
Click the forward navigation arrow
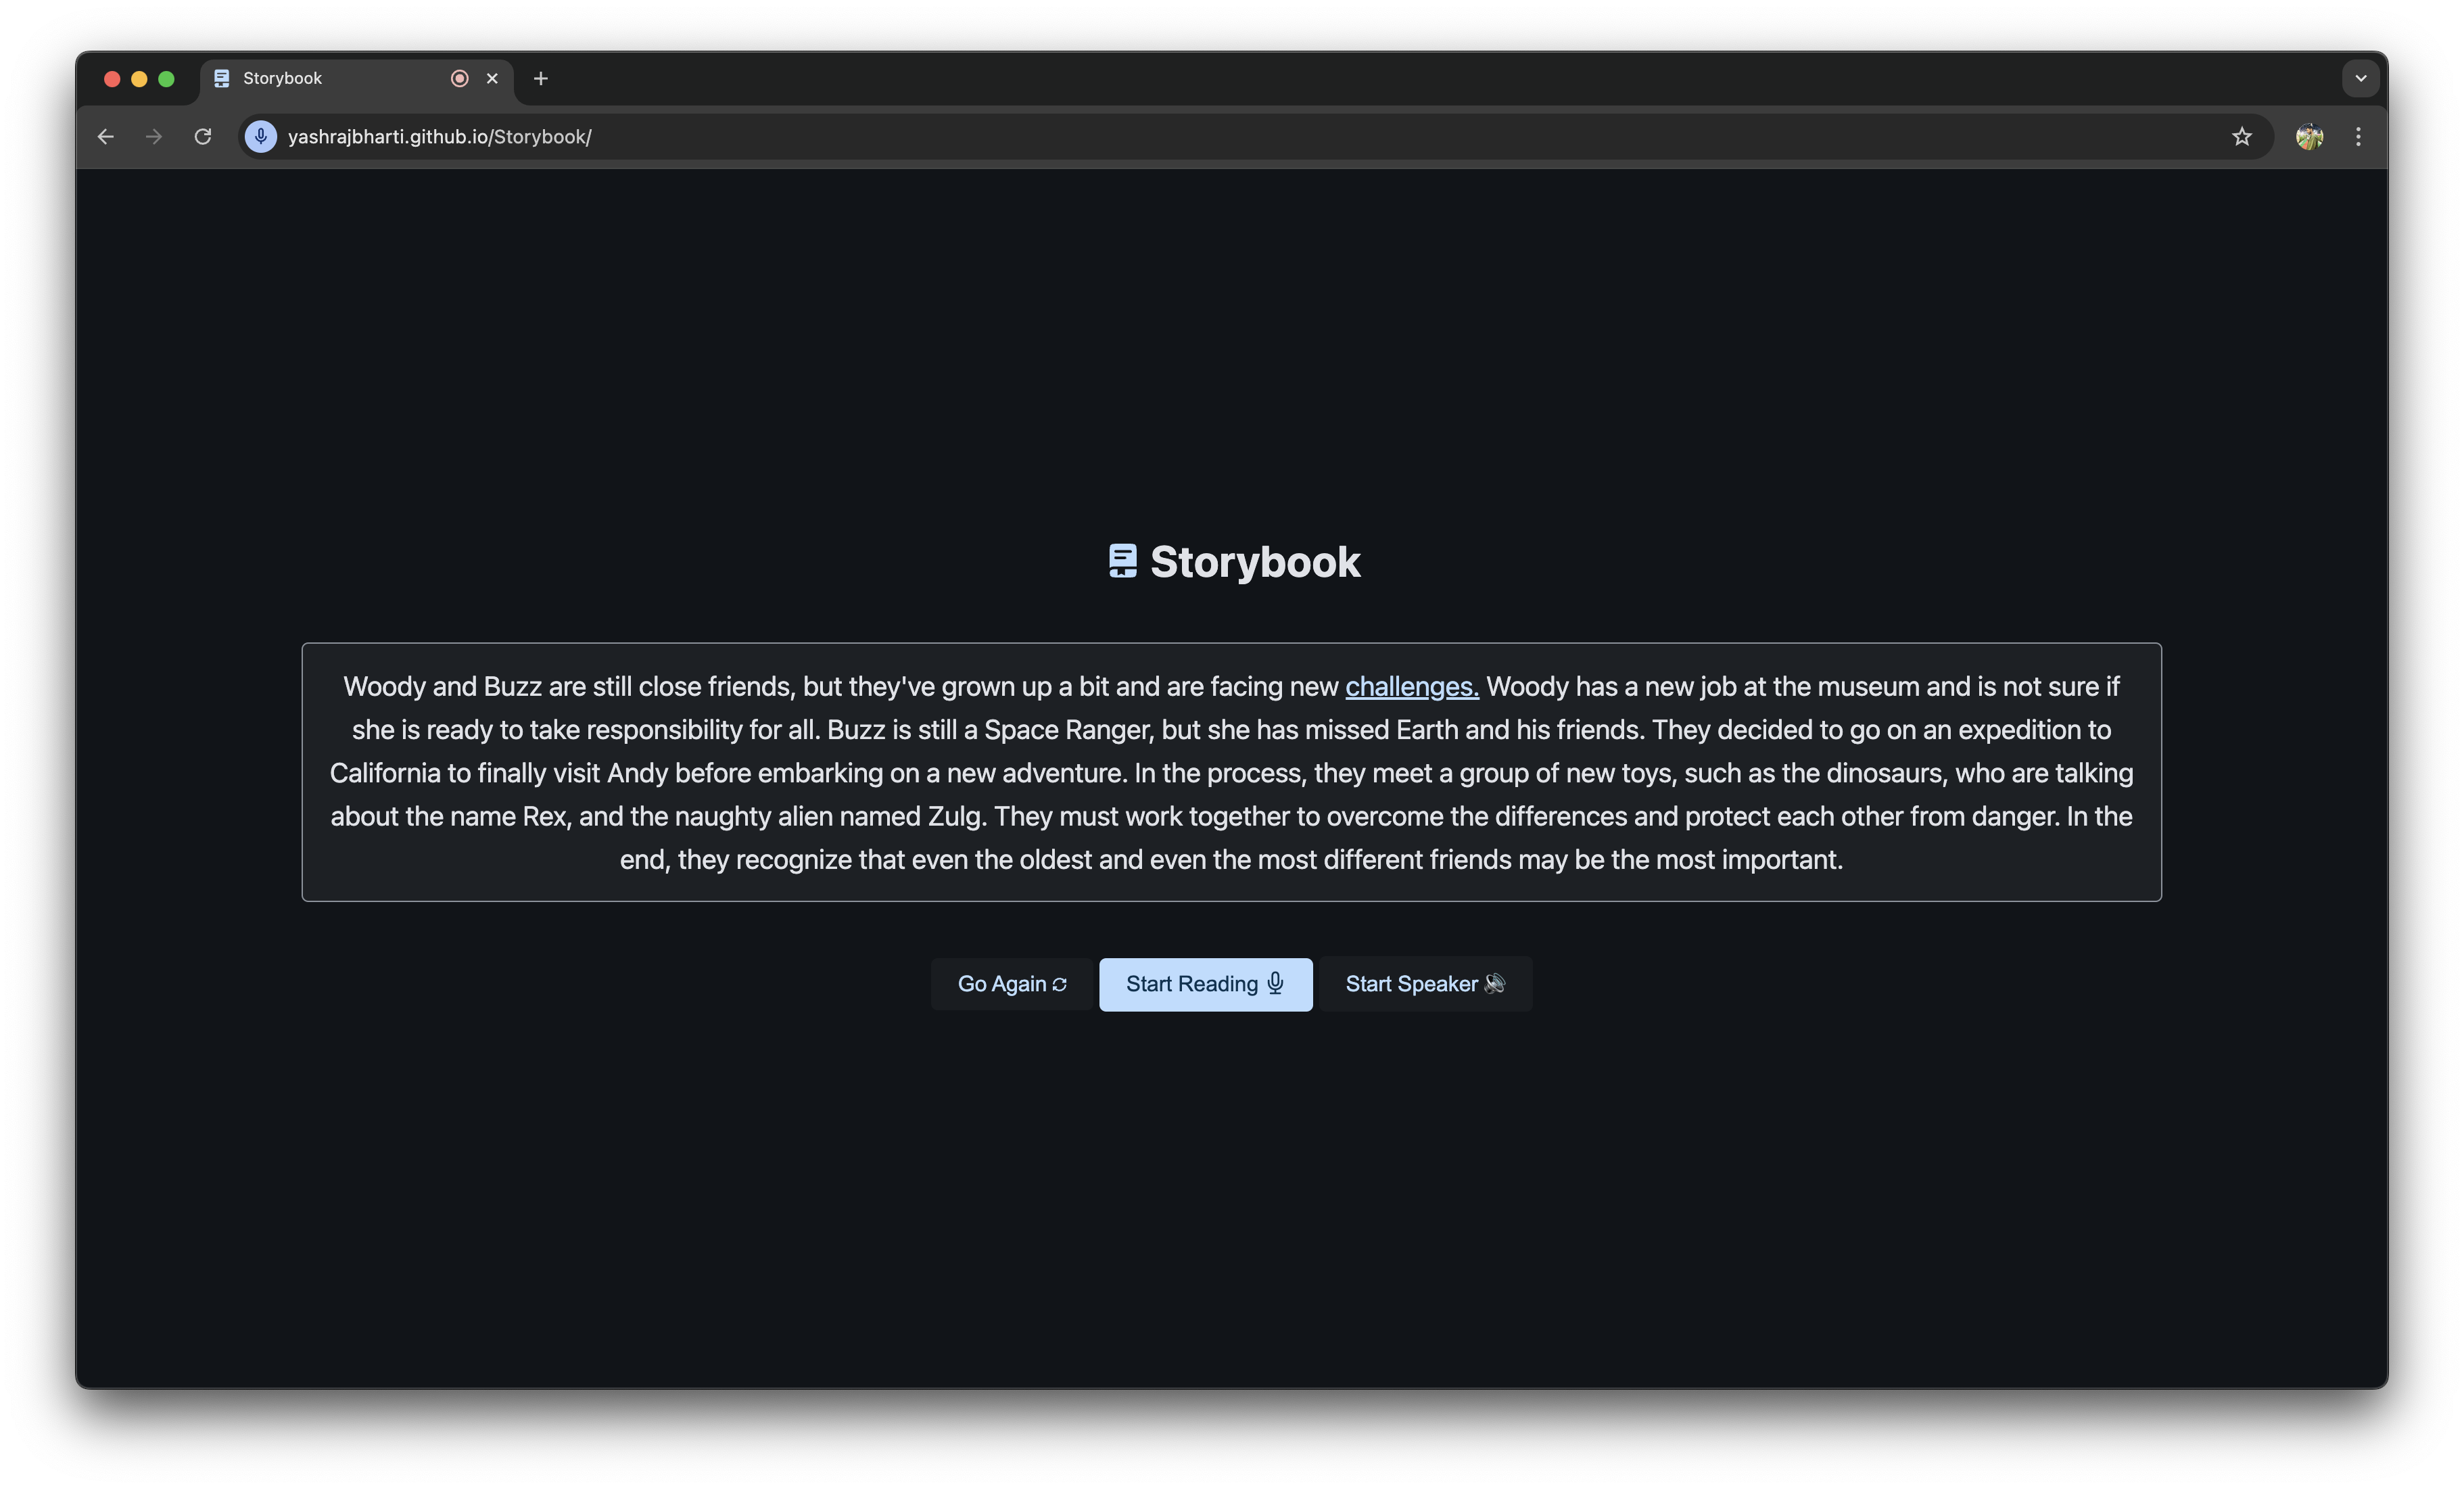tap(154, 137)
